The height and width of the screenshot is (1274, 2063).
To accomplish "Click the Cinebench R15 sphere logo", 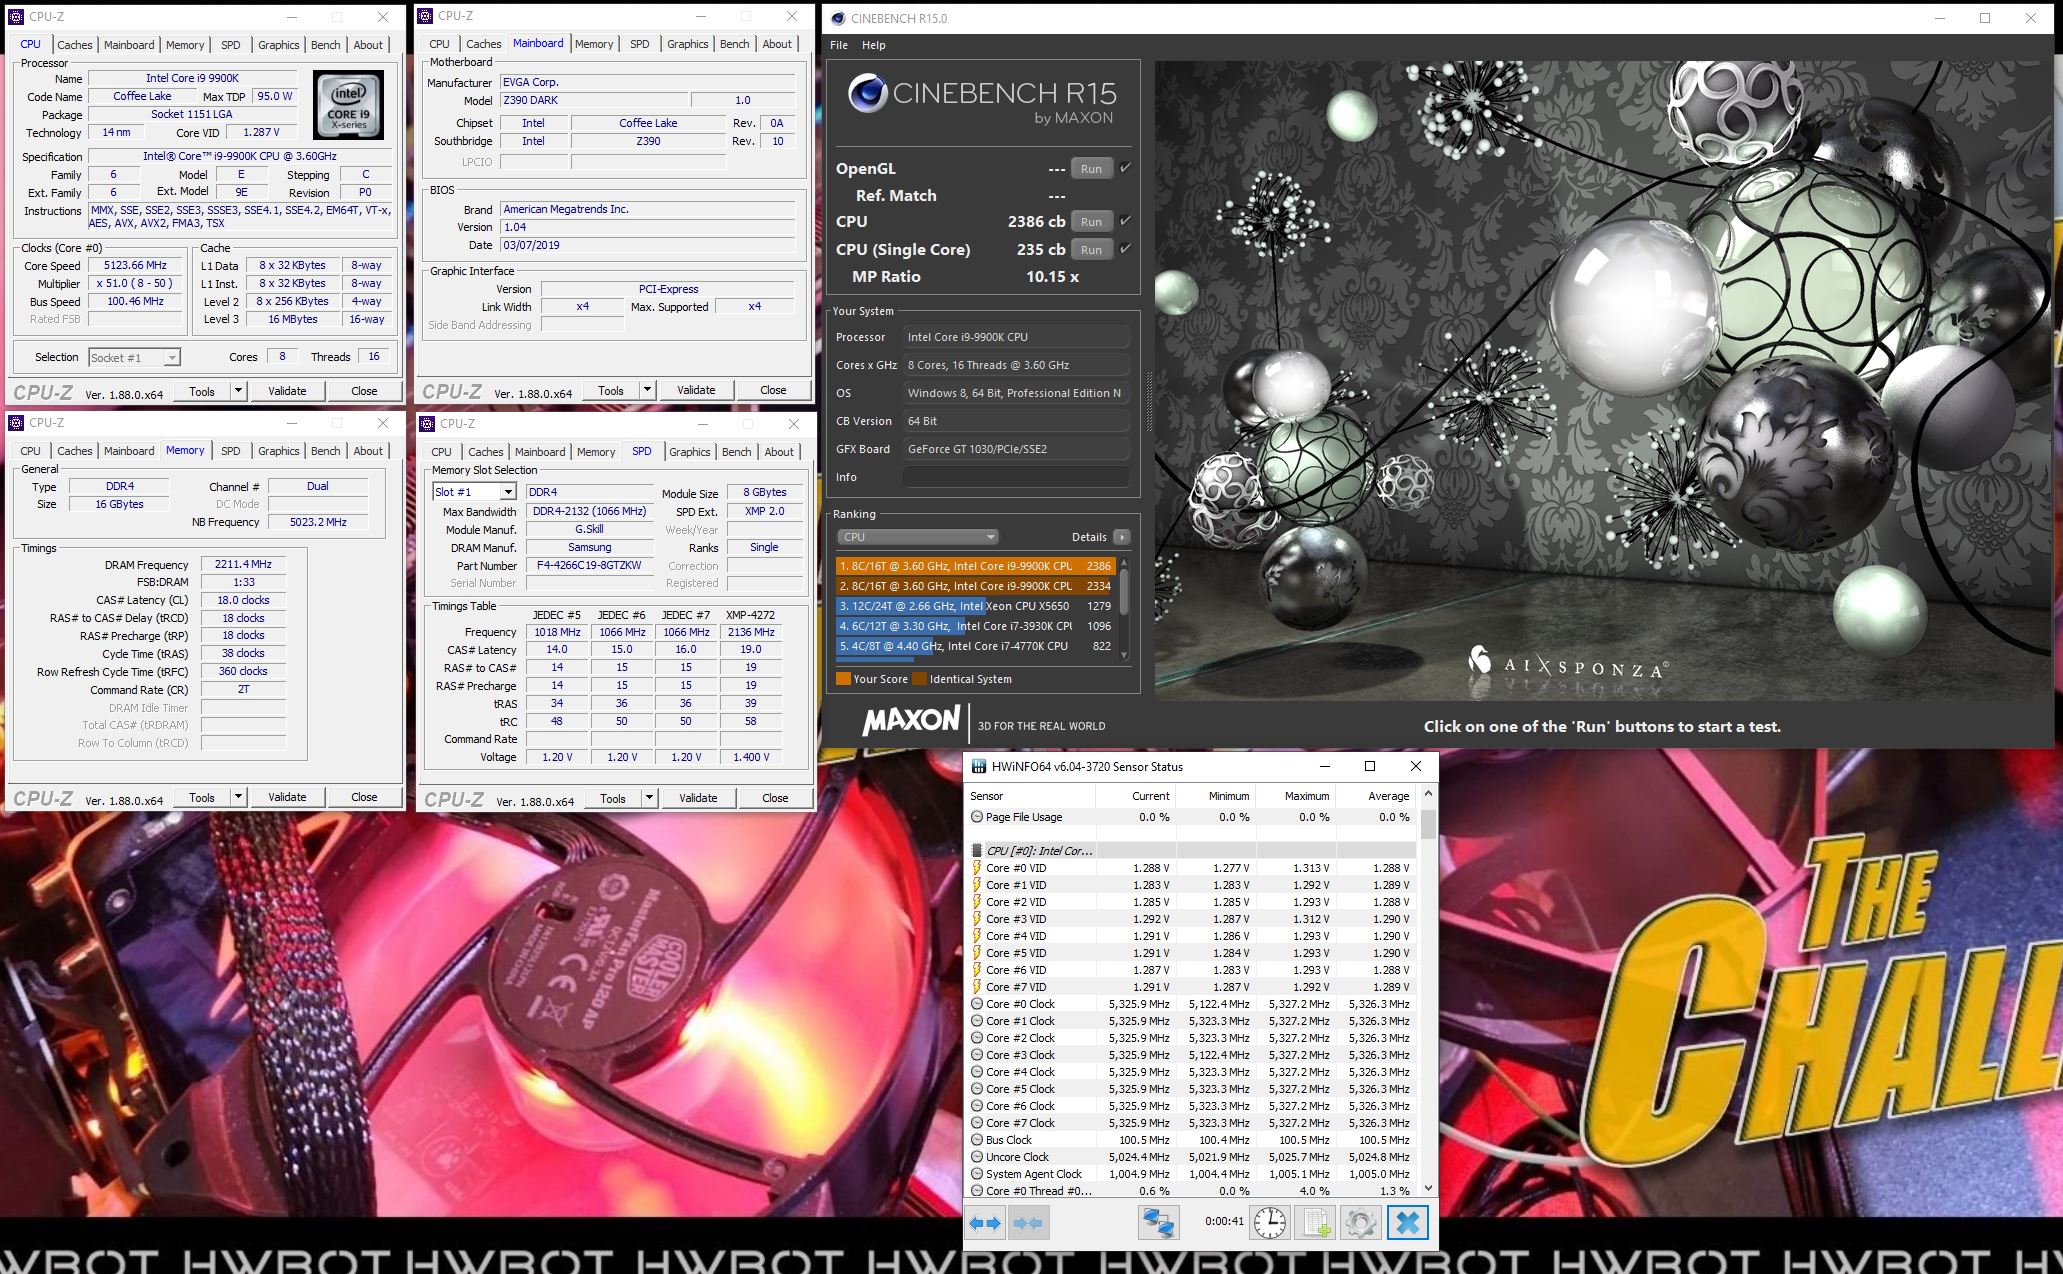I will pos(868,94).
